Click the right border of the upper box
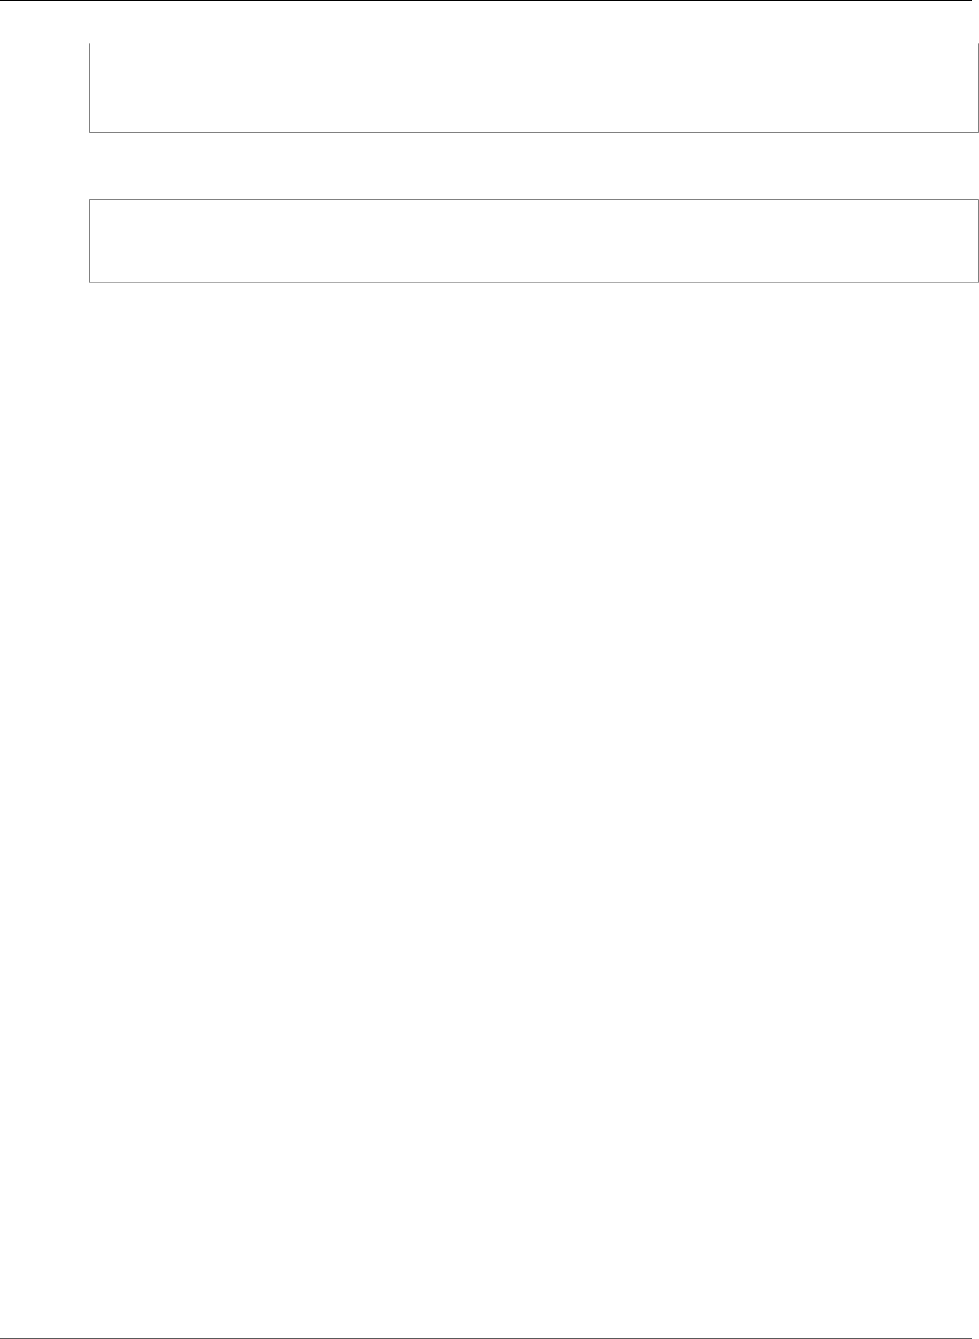Viewport: 979px width, 1339px height. pos(976,88)
